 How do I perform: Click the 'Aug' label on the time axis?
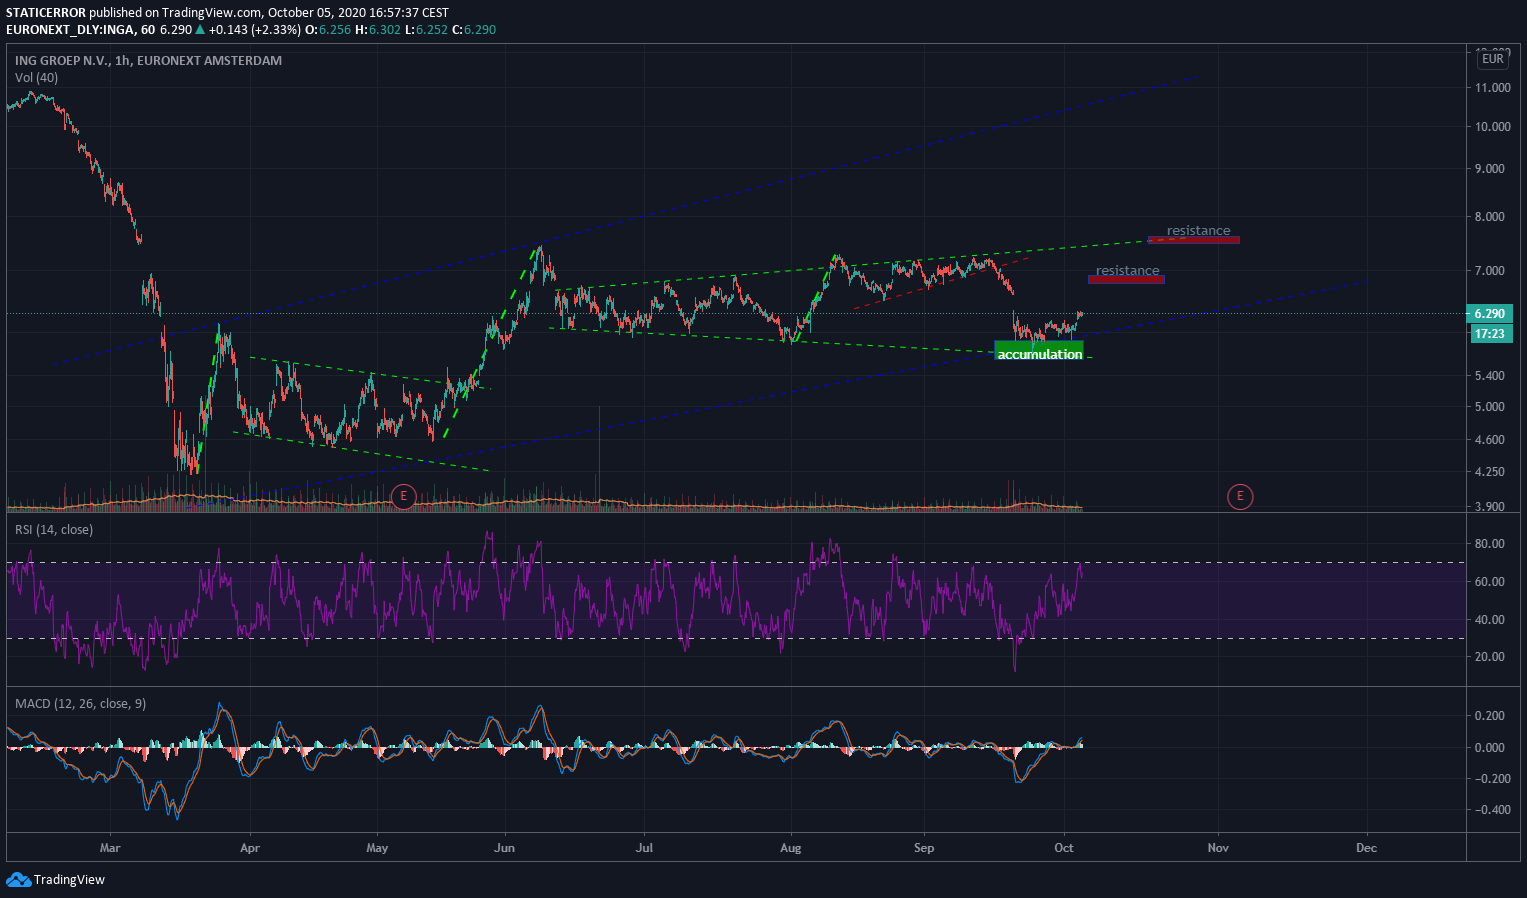[791, 848]
